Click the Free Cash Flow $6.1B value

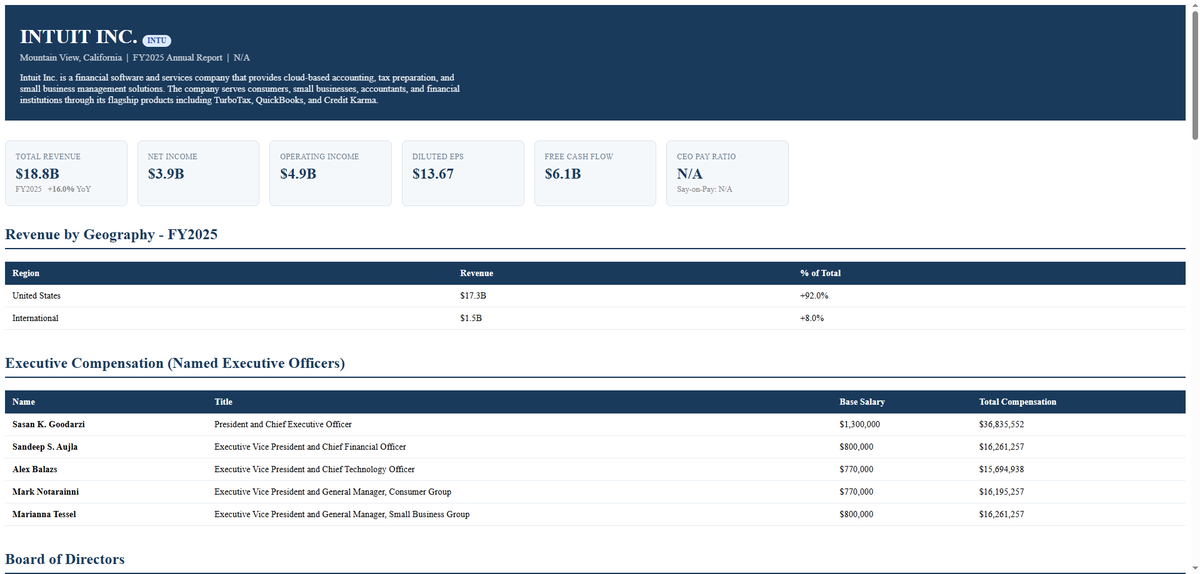point(563,174)
